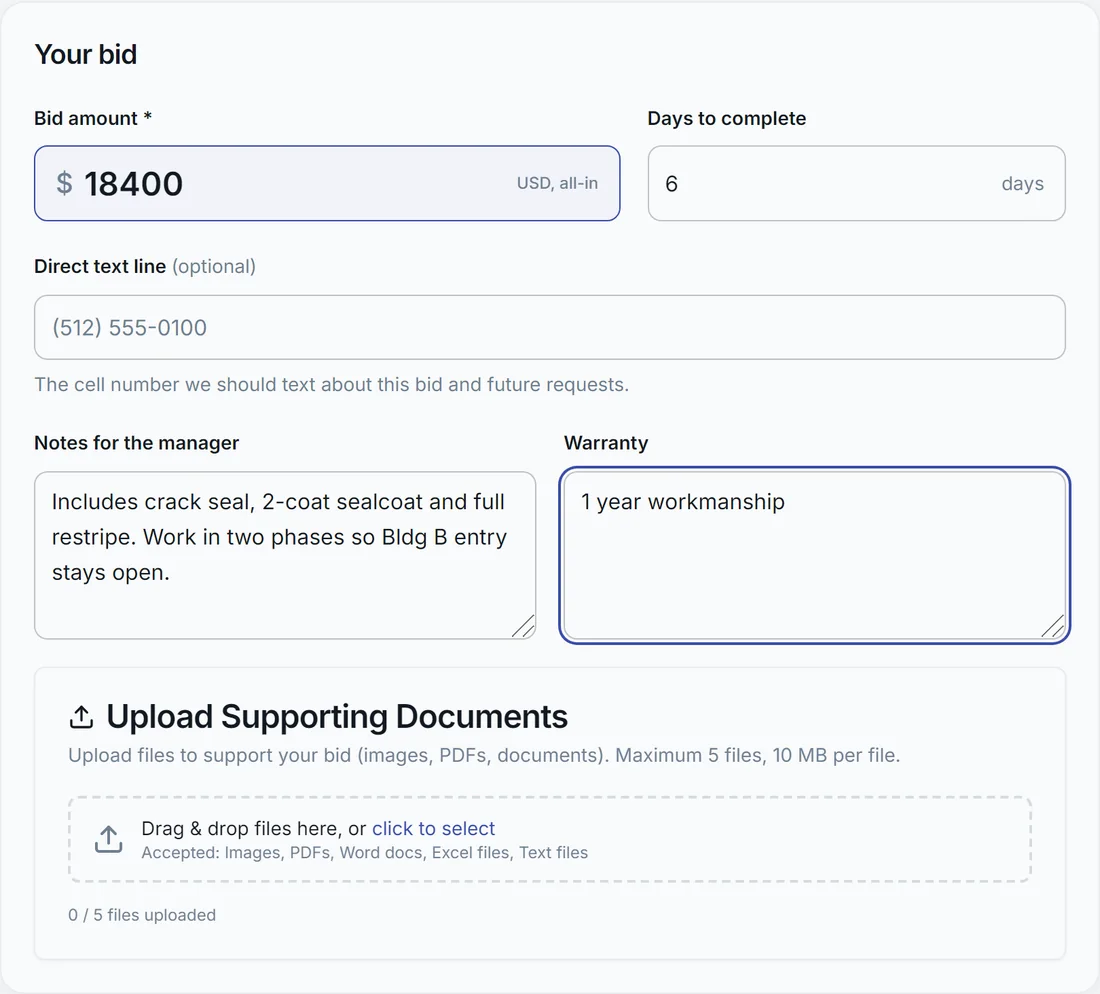Click the 'Days to complete' label

[x=727, y=119]
